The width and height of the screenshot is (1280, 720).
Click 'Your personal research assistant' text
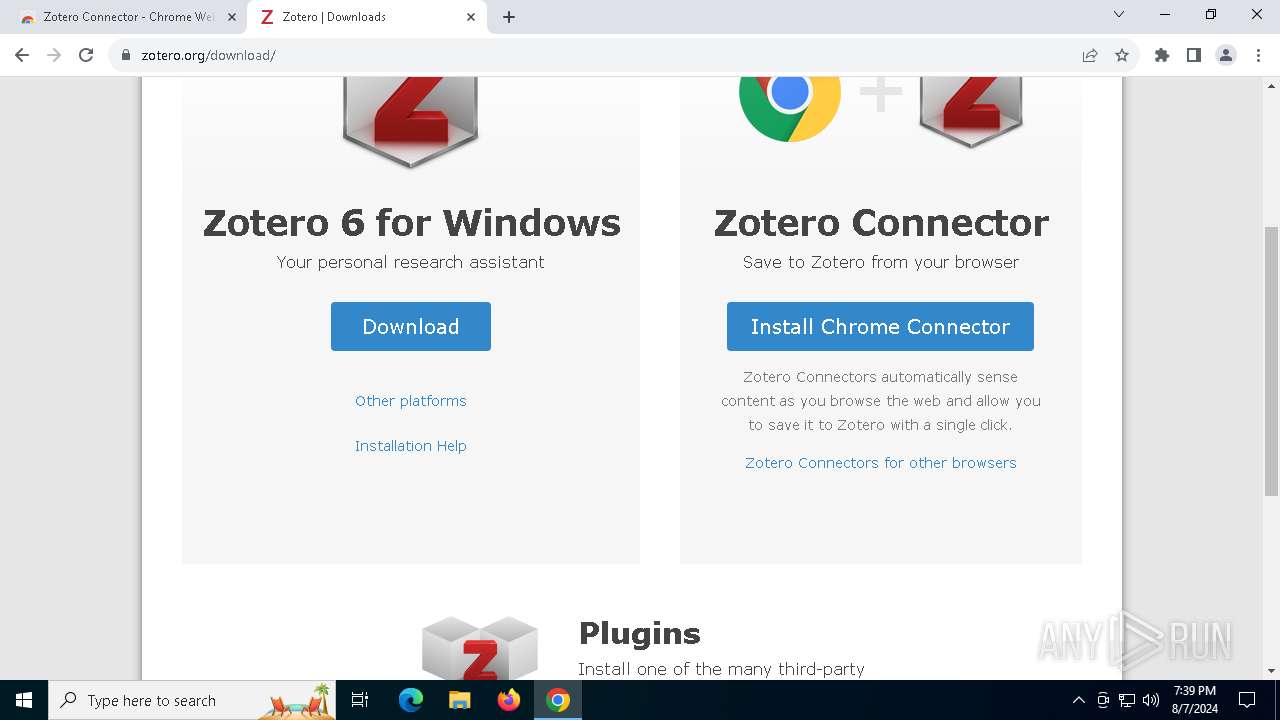[411, 262]
